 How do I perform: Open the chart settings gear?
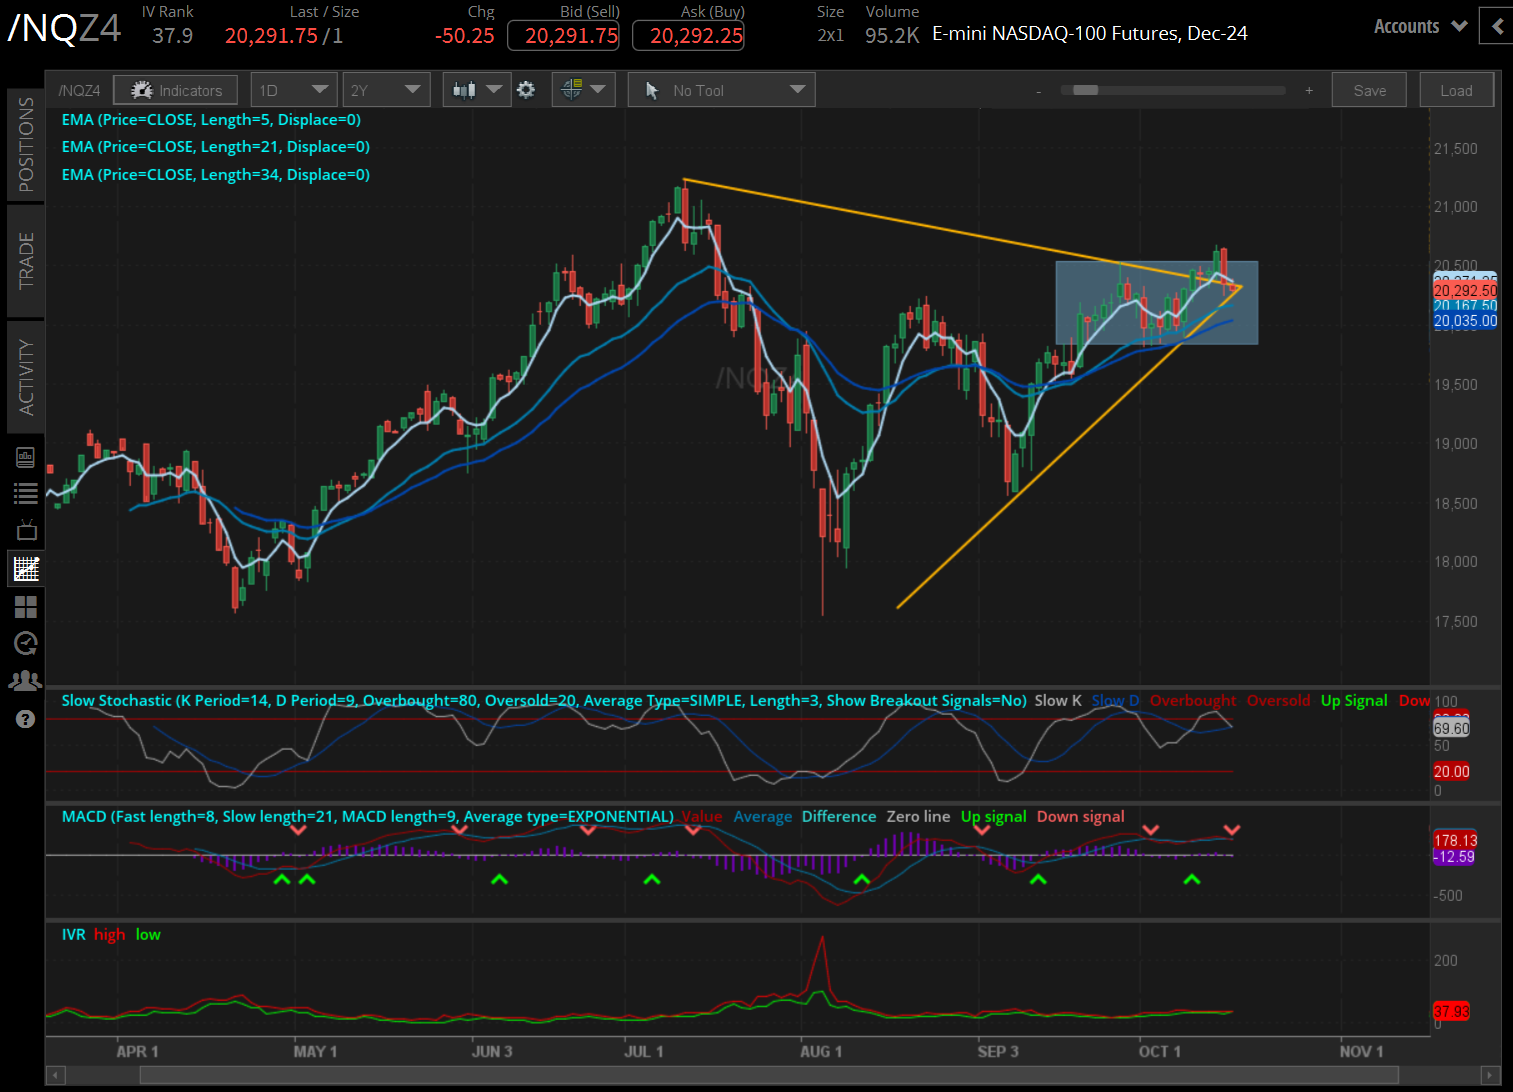tap(525, 89)
